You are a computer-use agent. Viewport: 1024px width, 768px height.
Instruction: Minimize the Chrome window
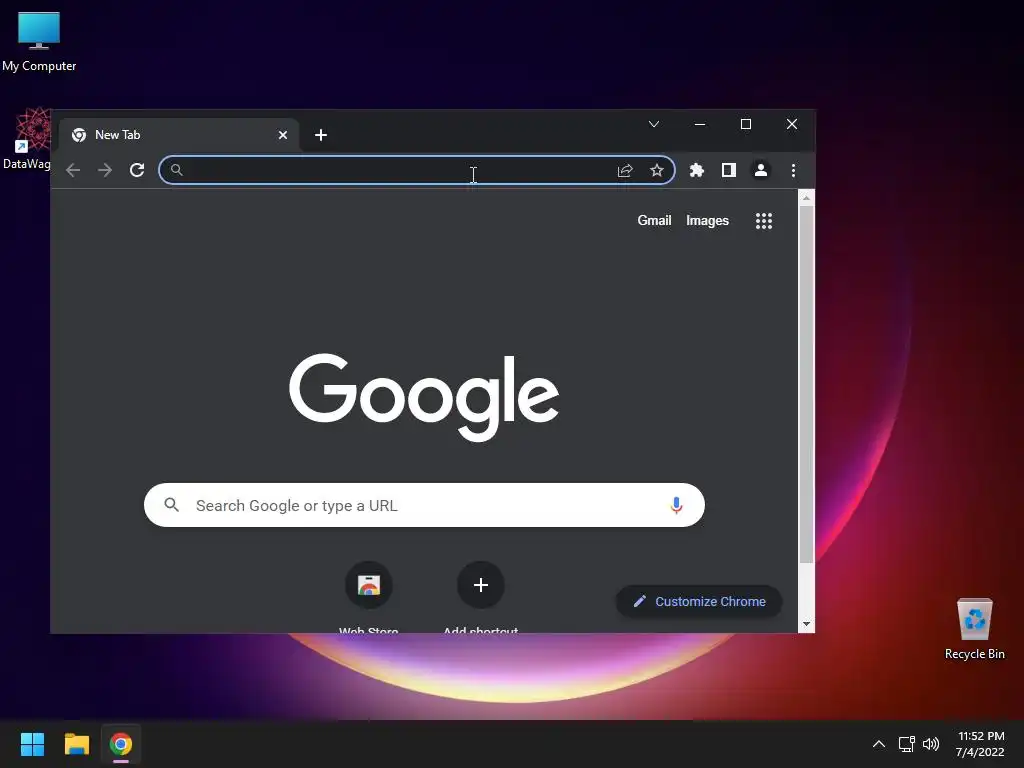(700, 124)
